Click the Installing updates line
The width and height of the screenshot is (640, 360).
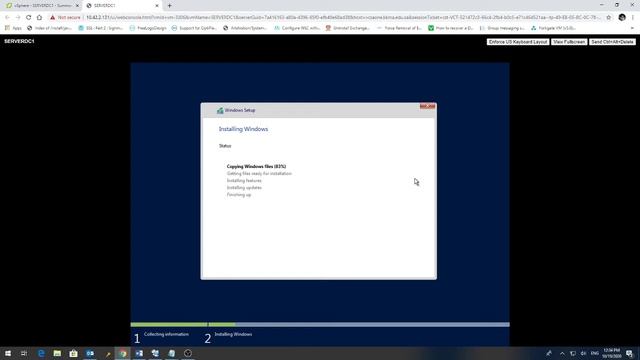(244, 188)
